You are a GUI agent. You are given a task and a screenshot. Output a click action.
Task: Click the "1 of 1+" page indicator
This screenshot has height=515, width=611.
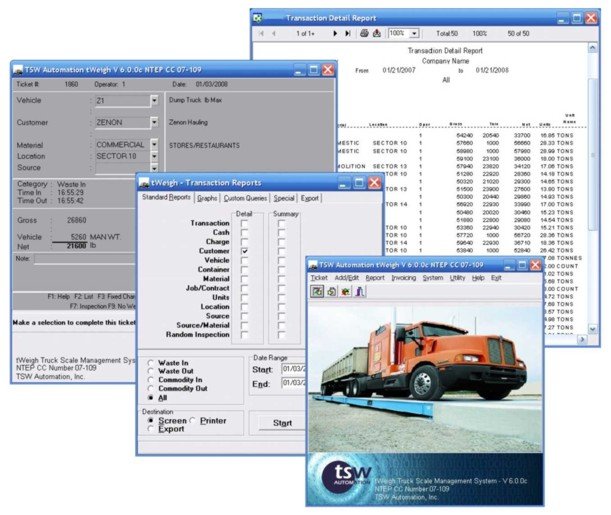[306, 34]
